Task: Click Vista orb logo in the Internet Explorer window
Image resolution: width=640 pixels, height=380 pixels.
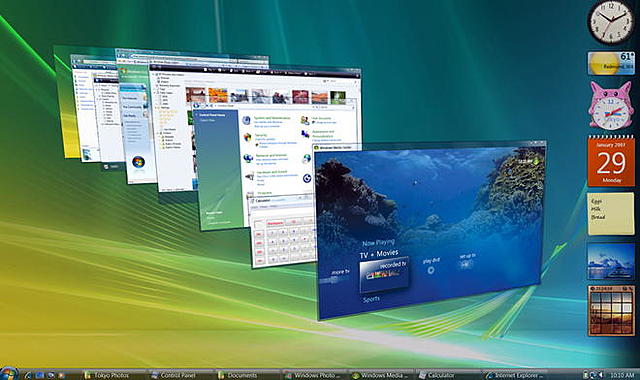Action: tap(138, 162)
